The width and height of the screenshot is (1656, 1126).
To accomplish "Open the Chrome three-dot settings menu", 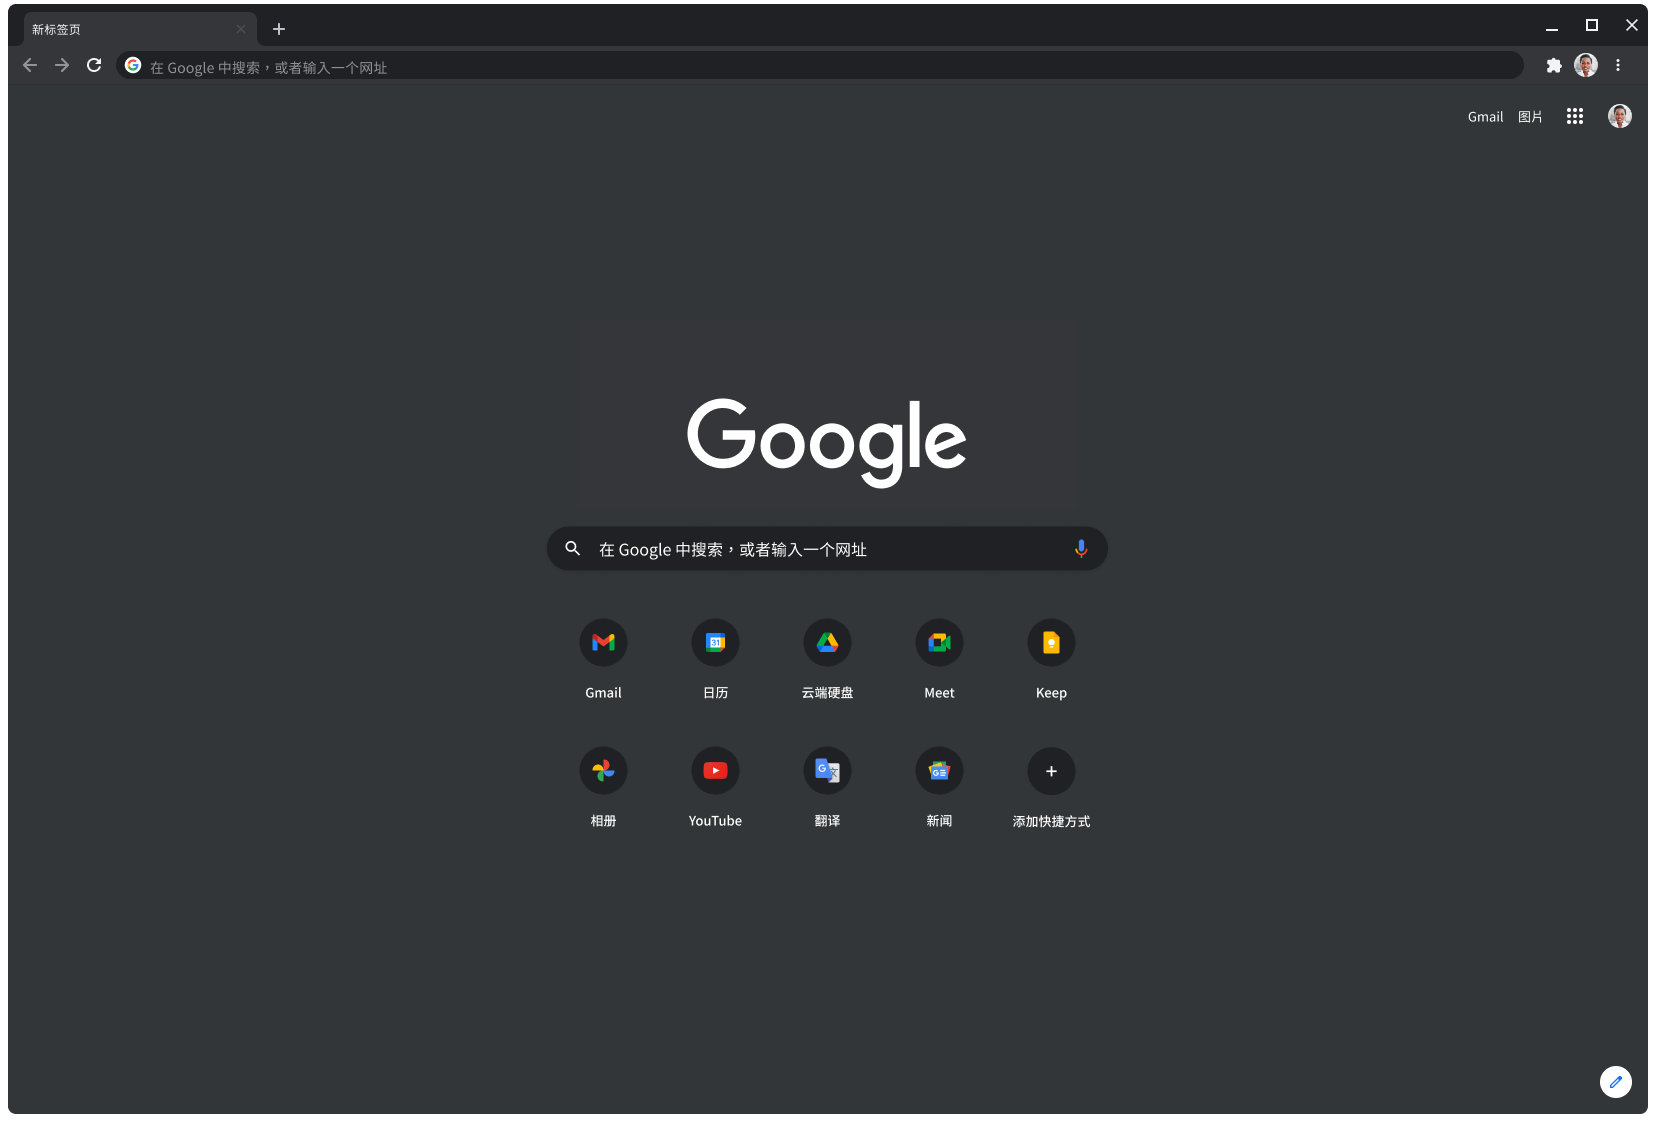I will (1618, 65).
